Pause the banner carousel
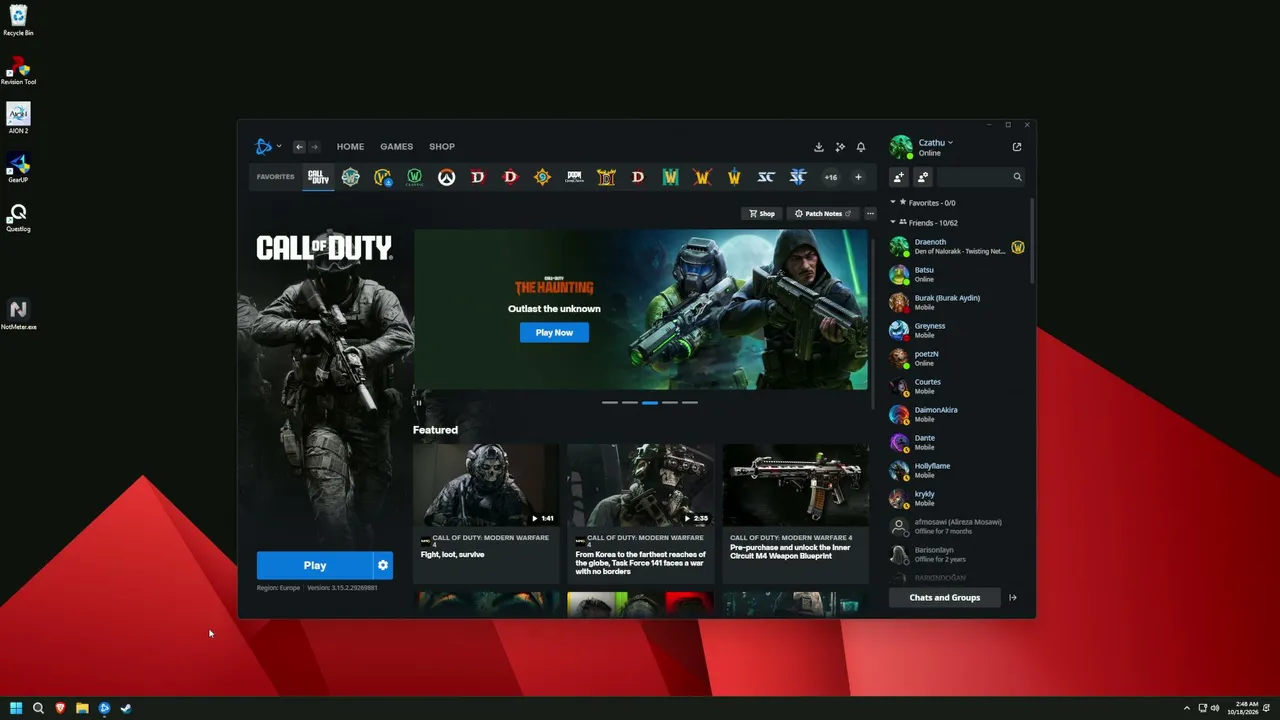The width and height of the screenshot is (1280, 720). [419, 402]
